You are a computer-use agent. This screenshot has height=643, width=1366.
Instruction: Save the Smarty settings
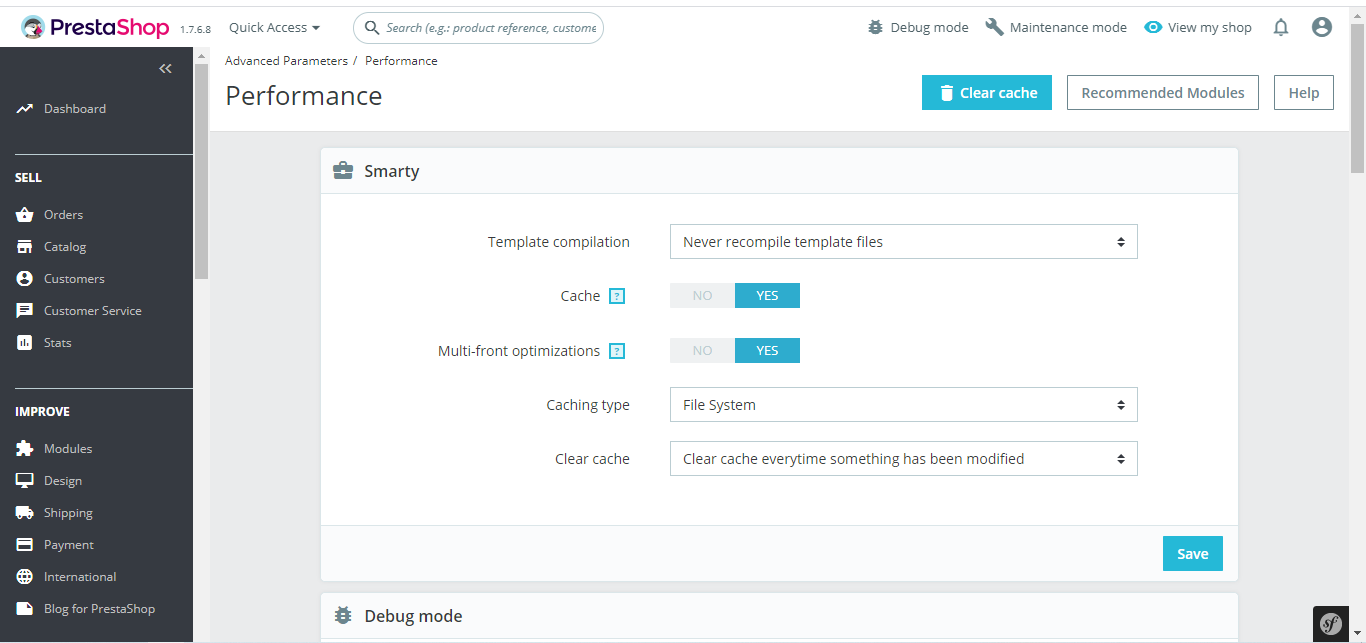[x=1192, y=554]
